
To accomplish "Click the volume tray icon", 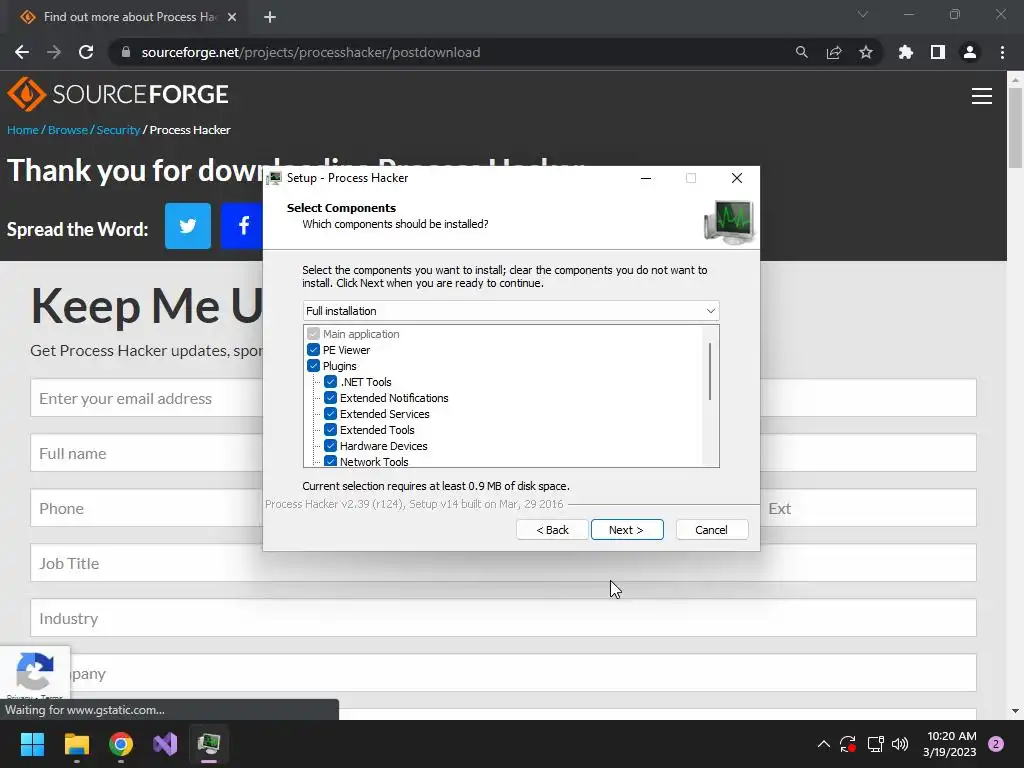I will click(900, 744).
